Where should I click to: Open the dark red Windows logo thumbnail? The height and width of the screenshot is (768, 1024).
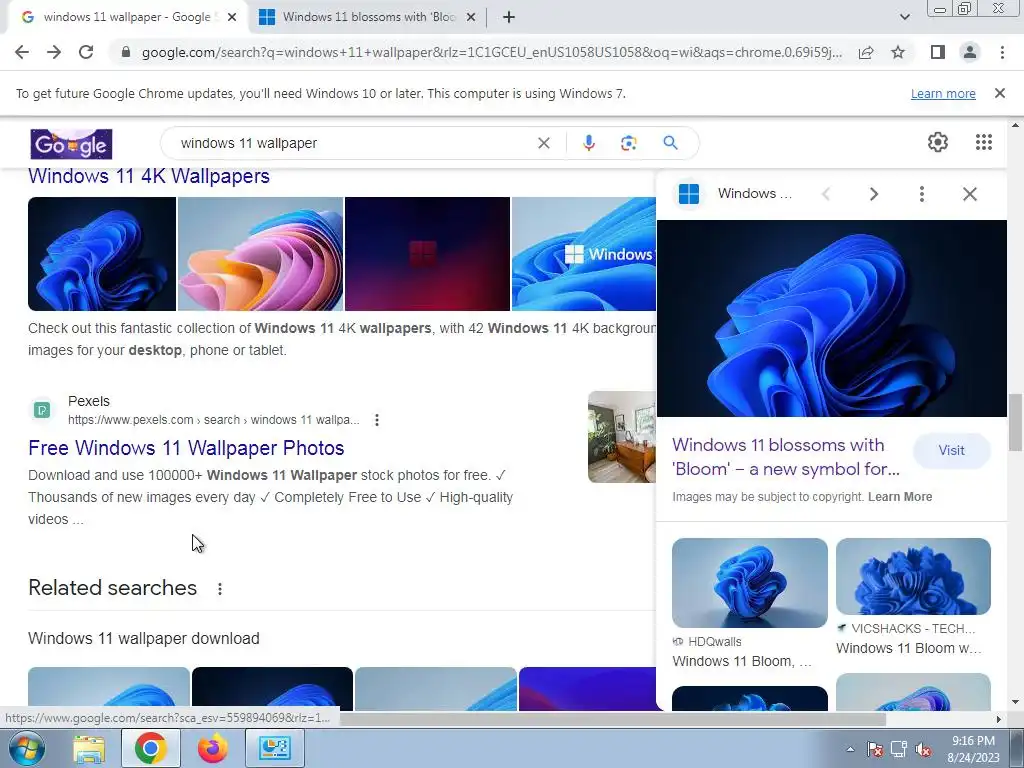(427, 254)
